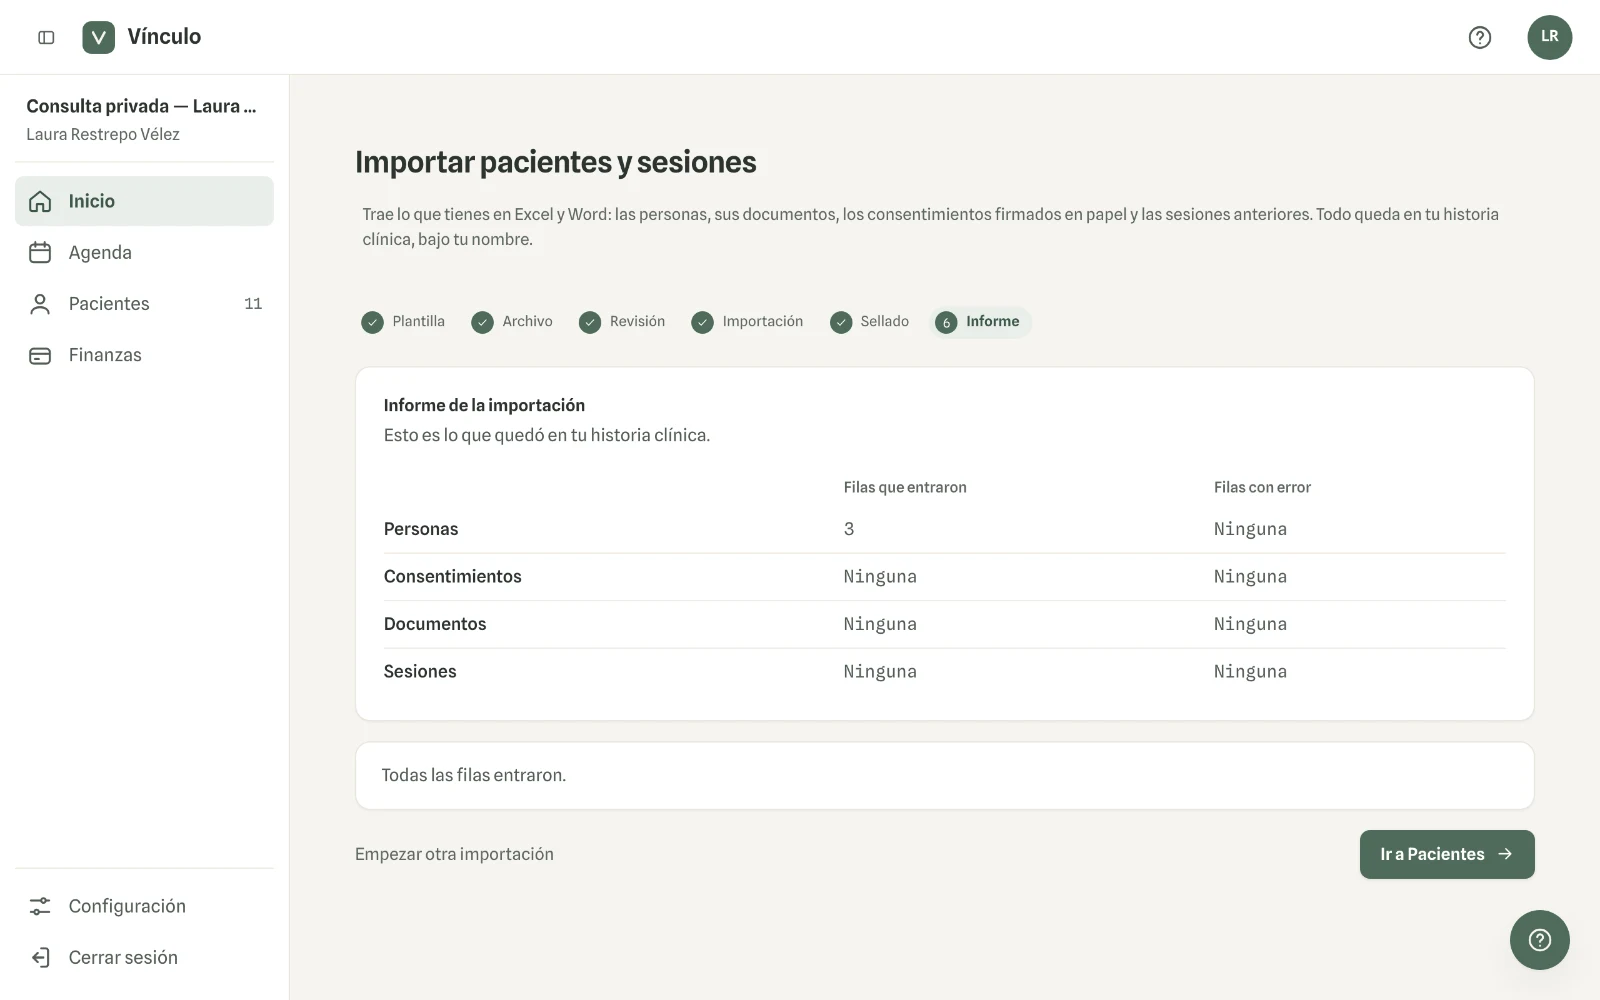
Task: Select the Importación step
Action: coord(747,321)
